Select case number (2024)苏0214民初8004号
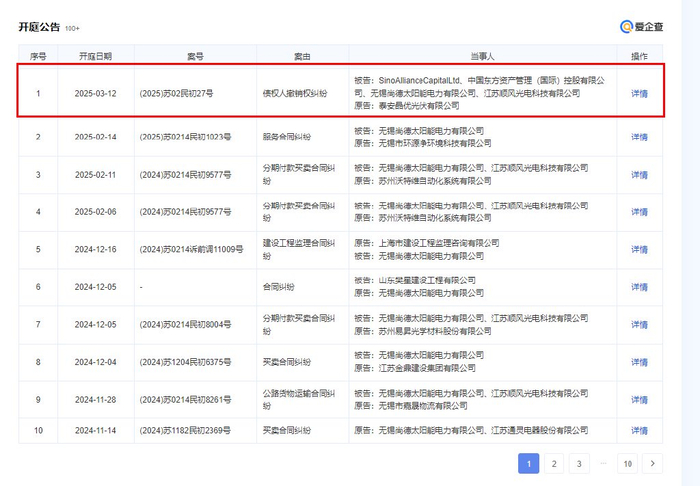This screenshot has height=486, width=700. (185, 324)
